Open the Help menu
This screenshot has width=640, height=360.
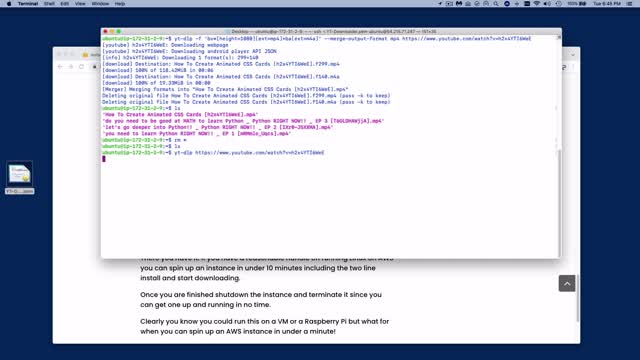click(120, 4)
